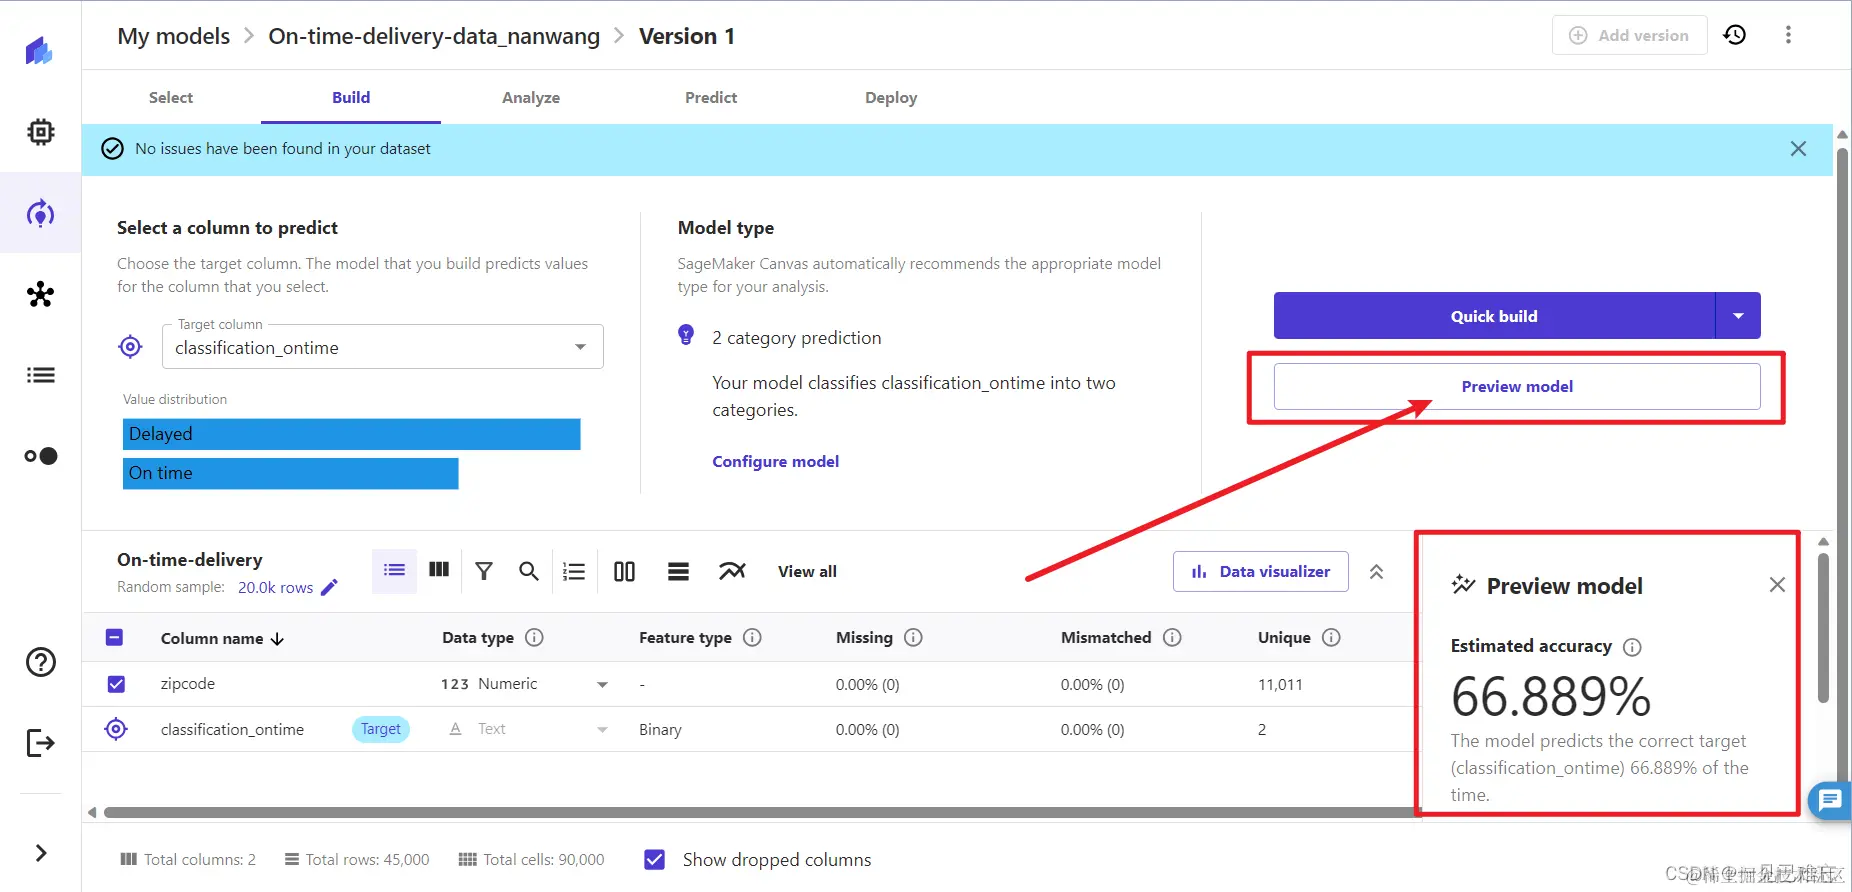
Task: Click the Add version button
Action: [1630, 35]
